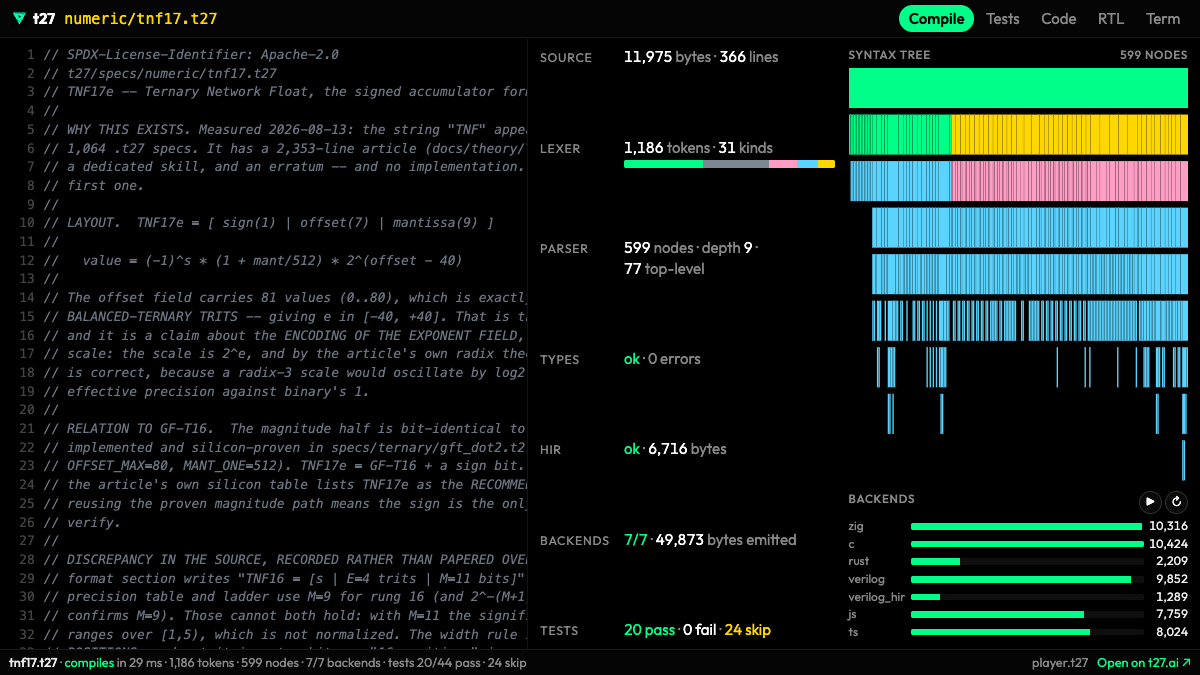Viewport: 1200px width, 675px height.
Task: Click the verilog backend bar
Action: click(x=1026, y=579)
